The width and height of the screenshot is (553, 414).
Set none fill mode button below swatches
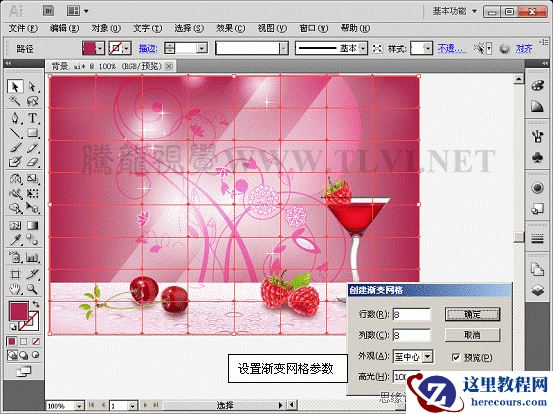tap(36, 341)
